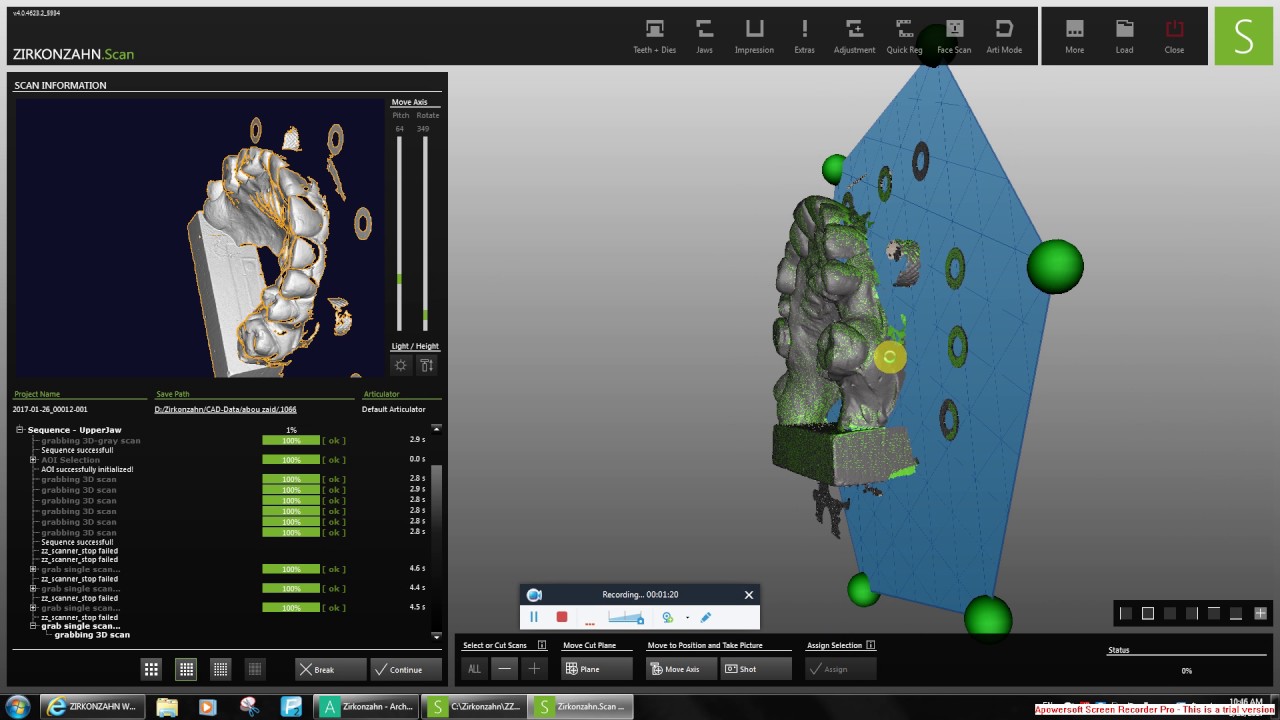
Task: Select the dimmed finest grid density icon
Action: [255, 669]
